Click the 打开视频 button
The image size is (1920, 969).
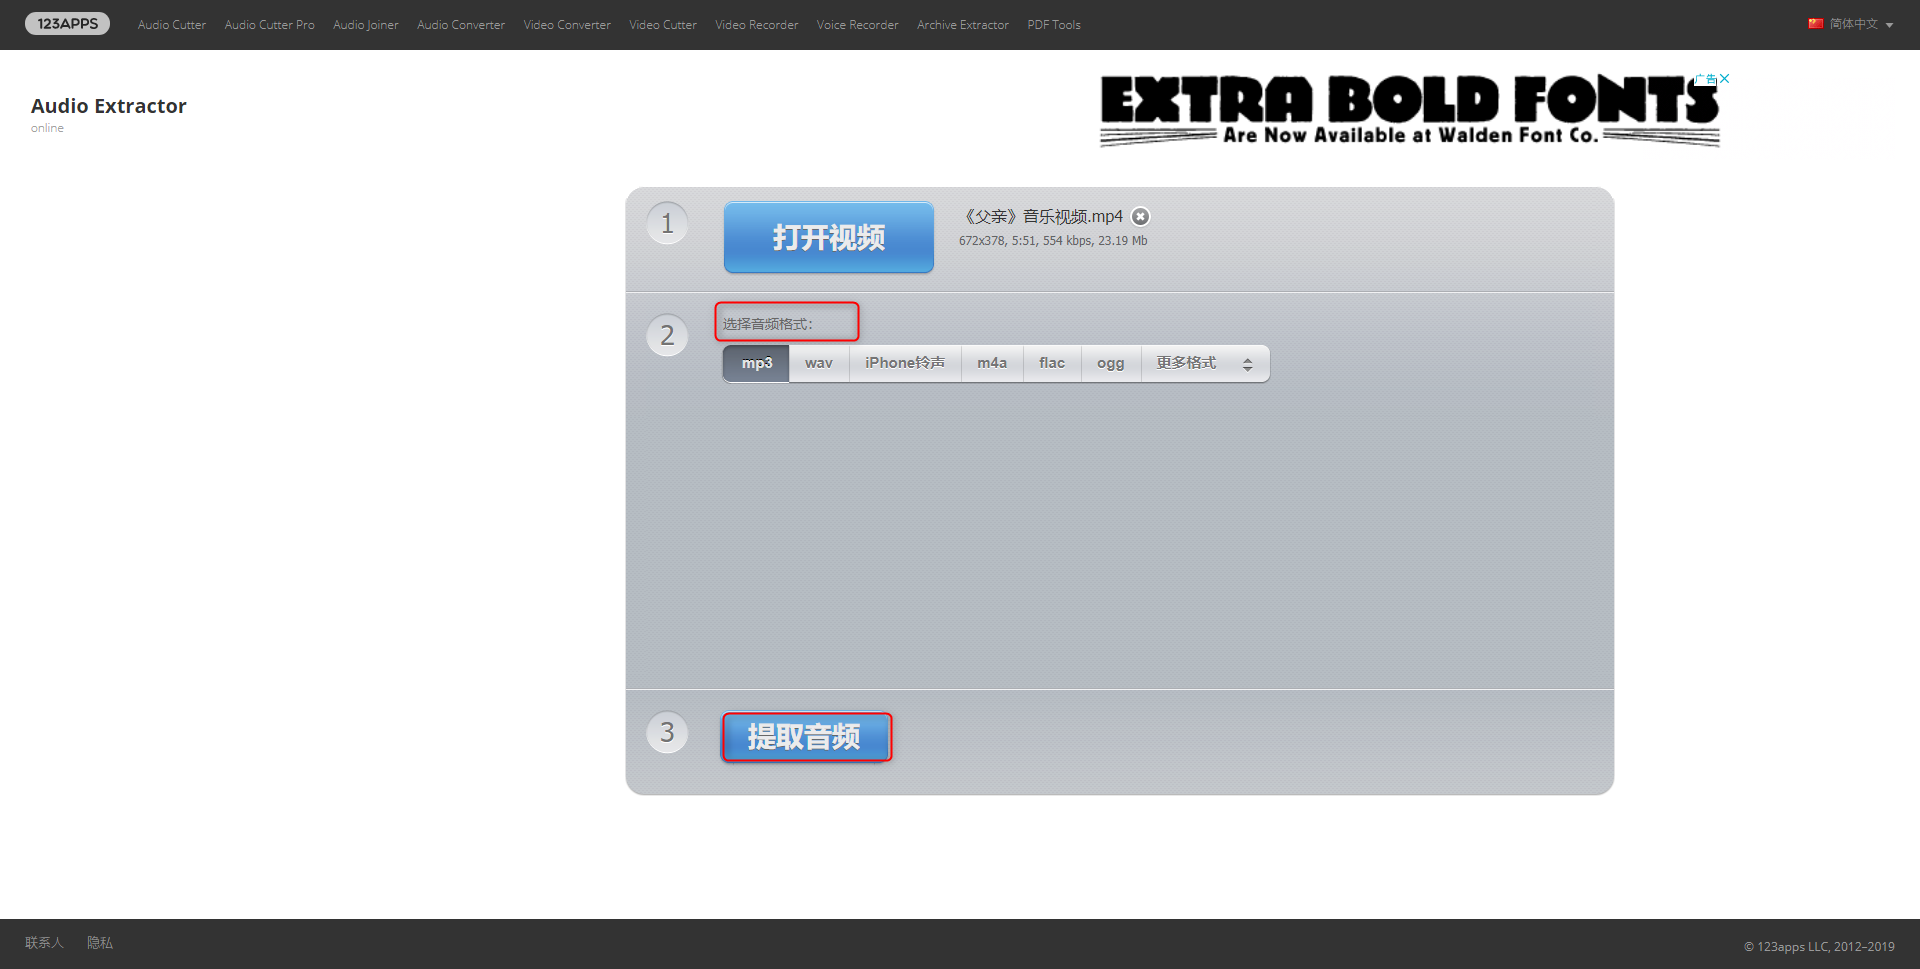828,238
